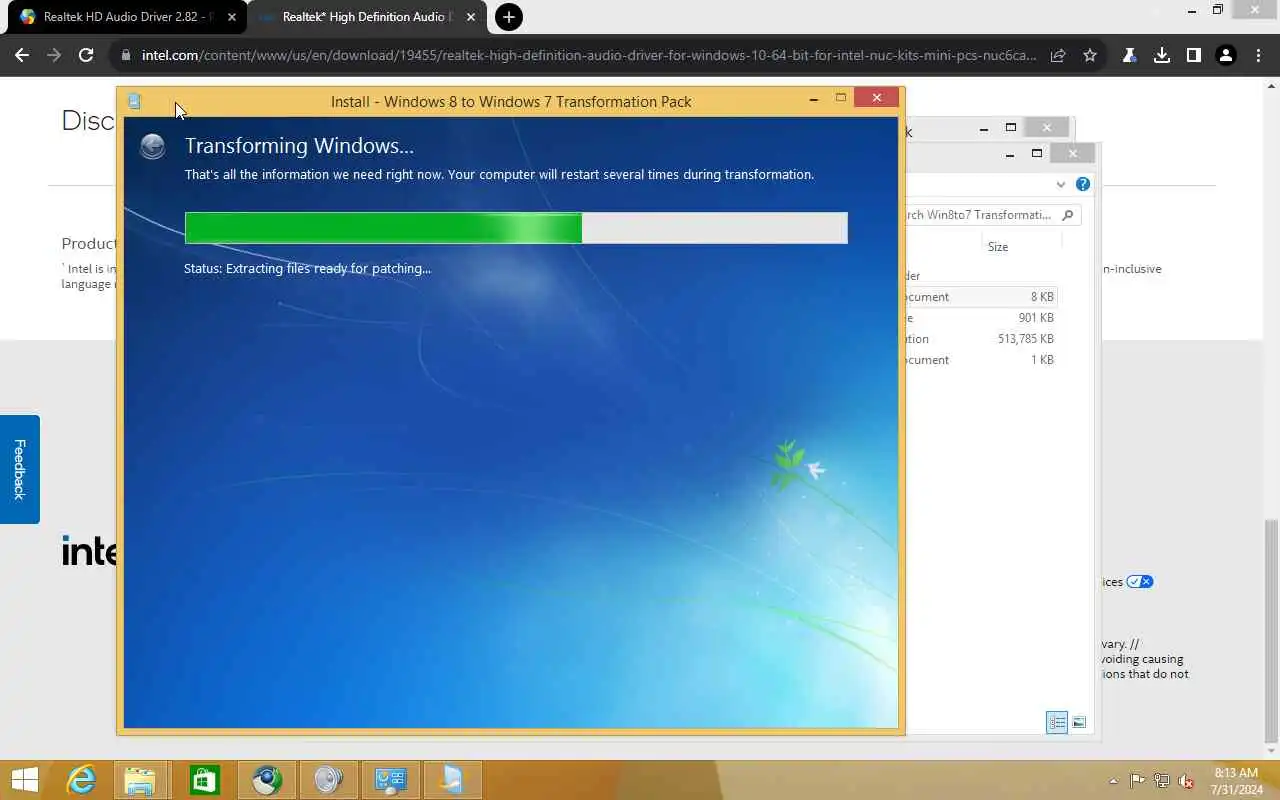Launch Internet Explorer from taskbar
This screenshot has width=1280, height=800.
80,780
